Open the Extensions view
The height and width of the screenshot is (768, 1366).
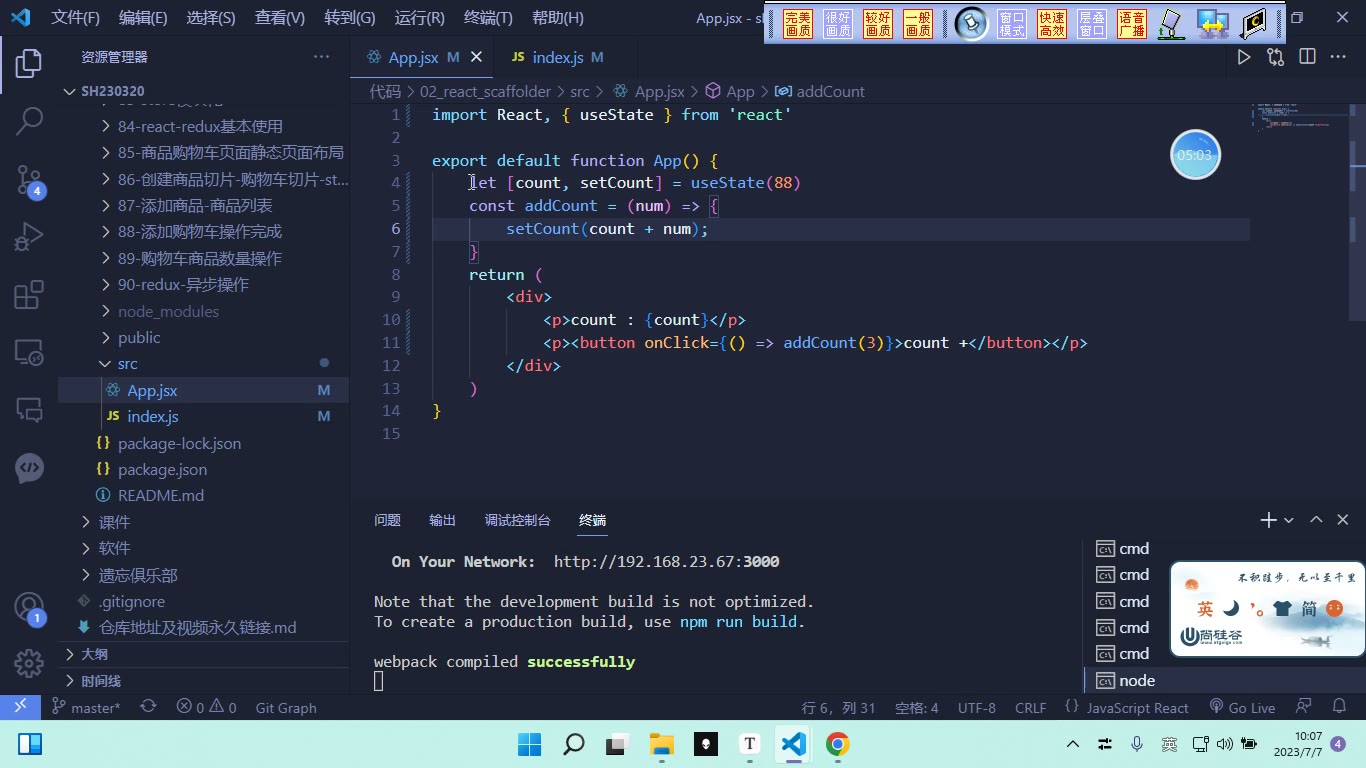tap(29, 295)
